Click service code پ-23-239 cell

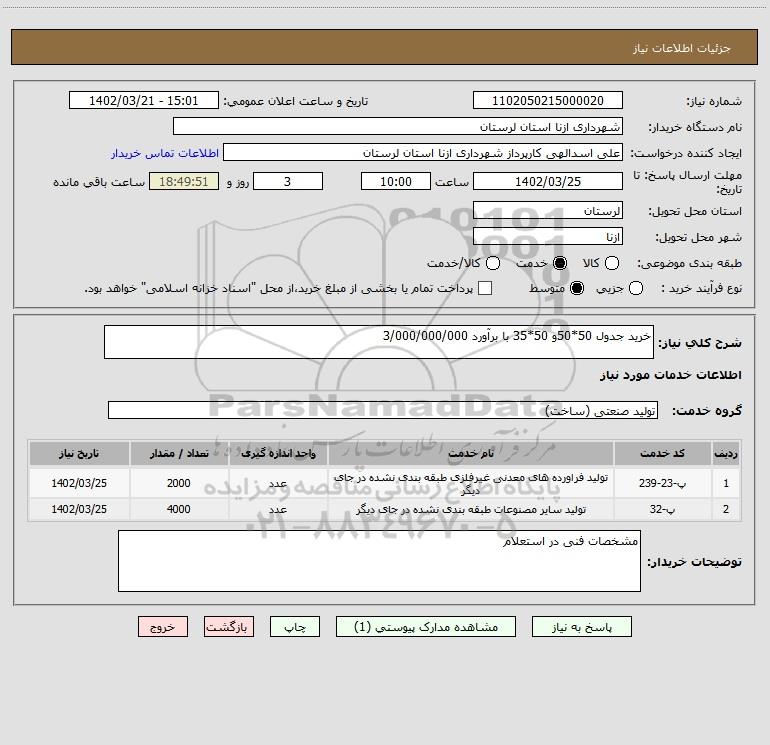tap(662, 483)
